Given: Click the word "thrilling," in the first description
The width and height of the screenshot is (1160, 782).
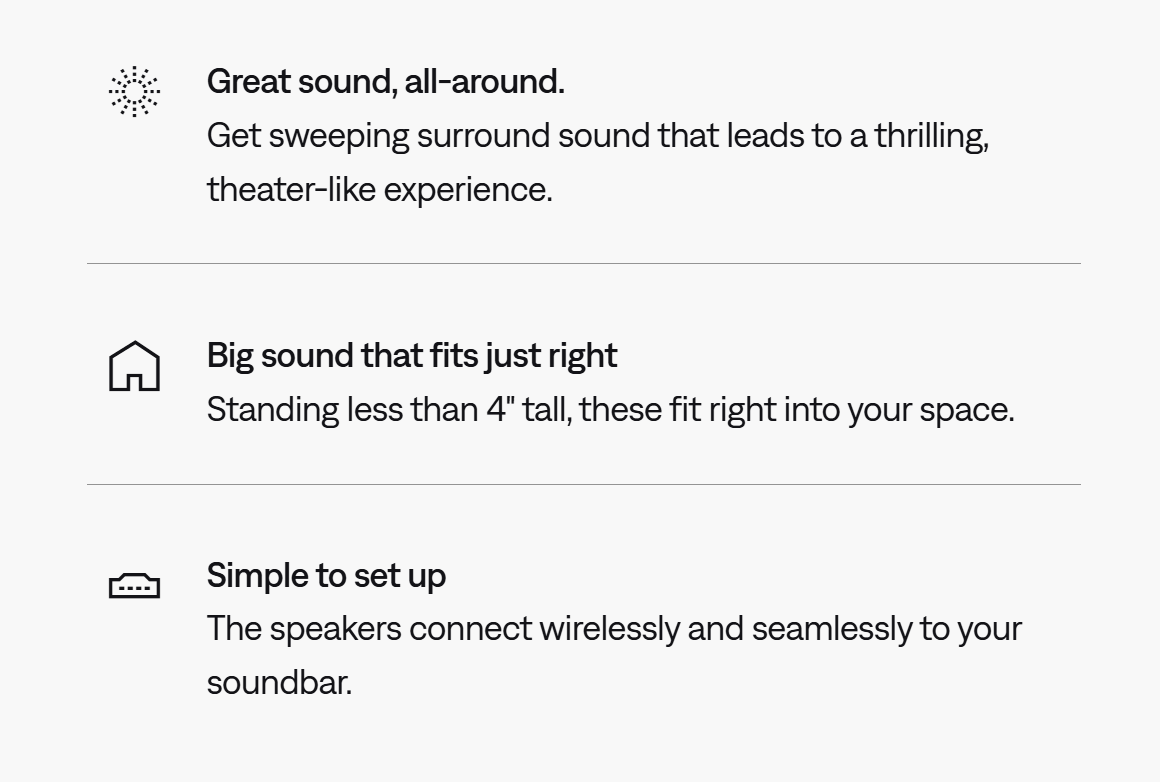Looking at the screenshot, I should pyautogui.click(x=931, y=135).
